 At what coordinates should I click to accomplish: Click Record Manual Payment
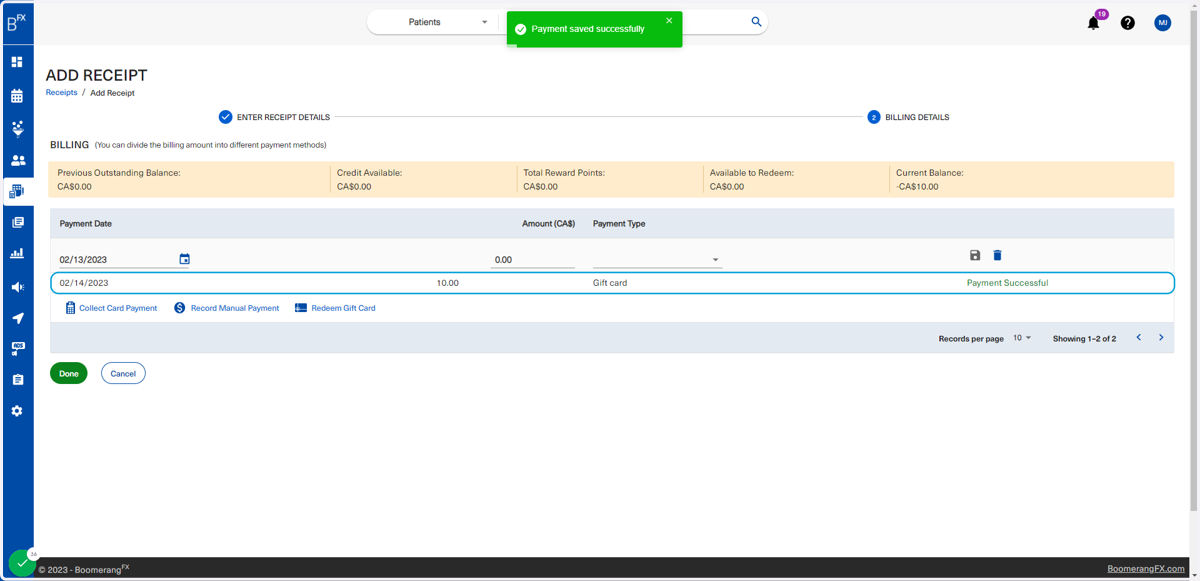tap(226, 308)
